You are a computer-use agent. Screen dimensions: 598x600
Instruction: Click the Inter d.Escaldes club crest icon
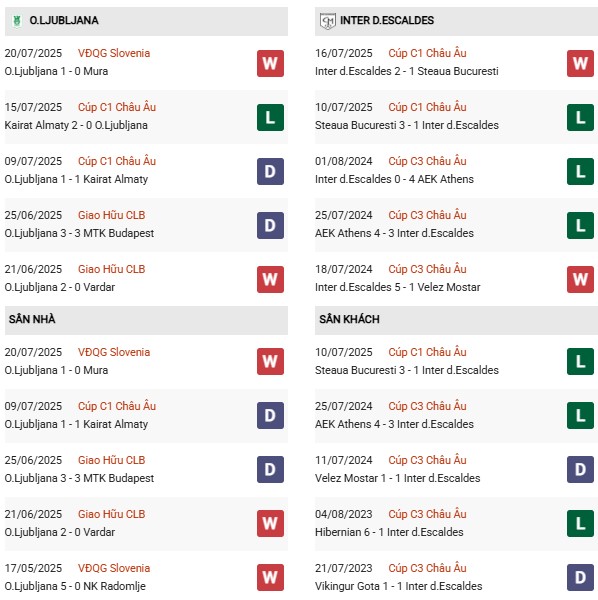point(328,21)
